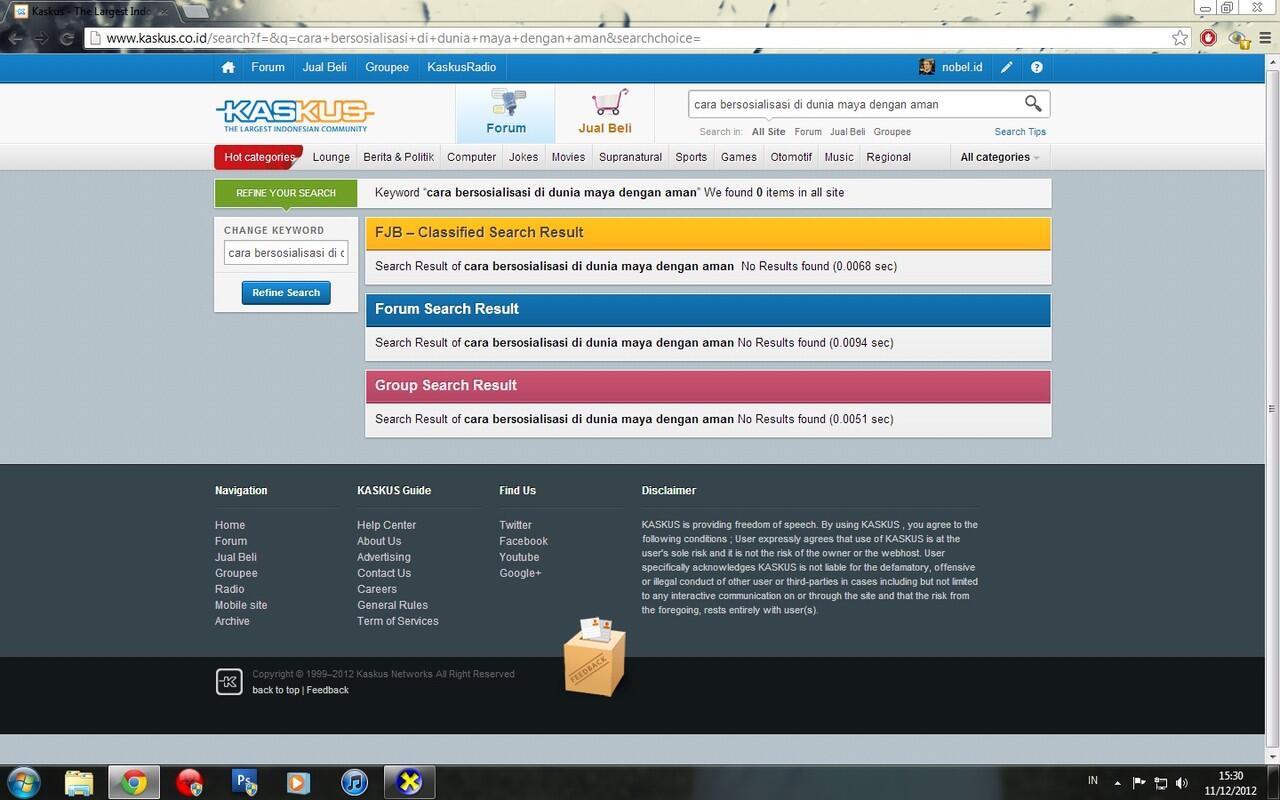Search in All Site option
The height and width of the screenshot is (800, 1280).
pyautogui.click(x=769, y=132)
